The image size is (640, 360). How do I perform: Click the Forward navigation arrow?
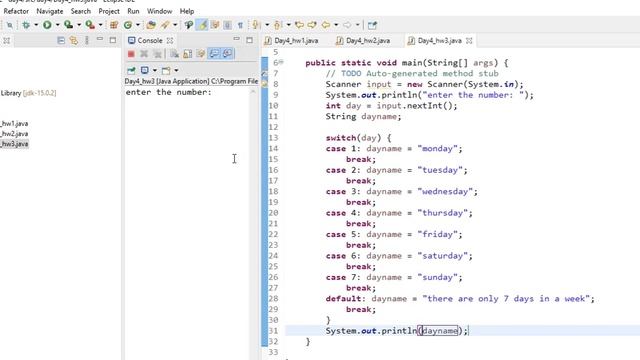pyautogui.click(x=347, y=25)
